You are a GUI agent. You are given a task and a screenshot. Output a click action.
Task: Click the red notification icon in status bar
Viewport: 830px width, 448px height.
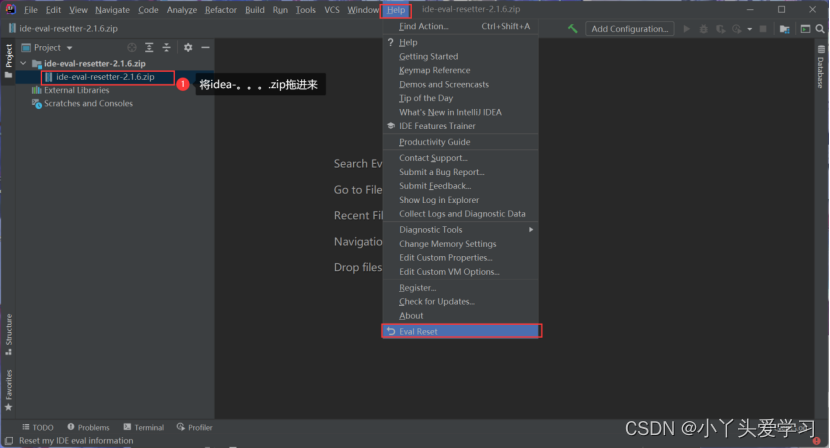tap(817, 441)
